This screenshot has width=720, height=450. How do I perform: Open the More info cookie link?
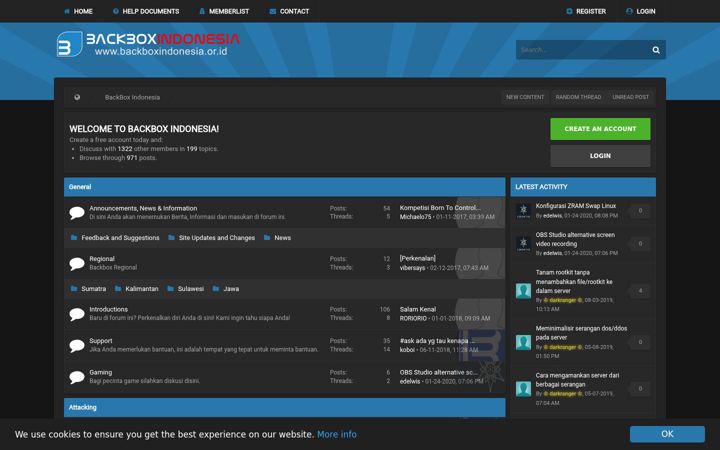[337, 434]
